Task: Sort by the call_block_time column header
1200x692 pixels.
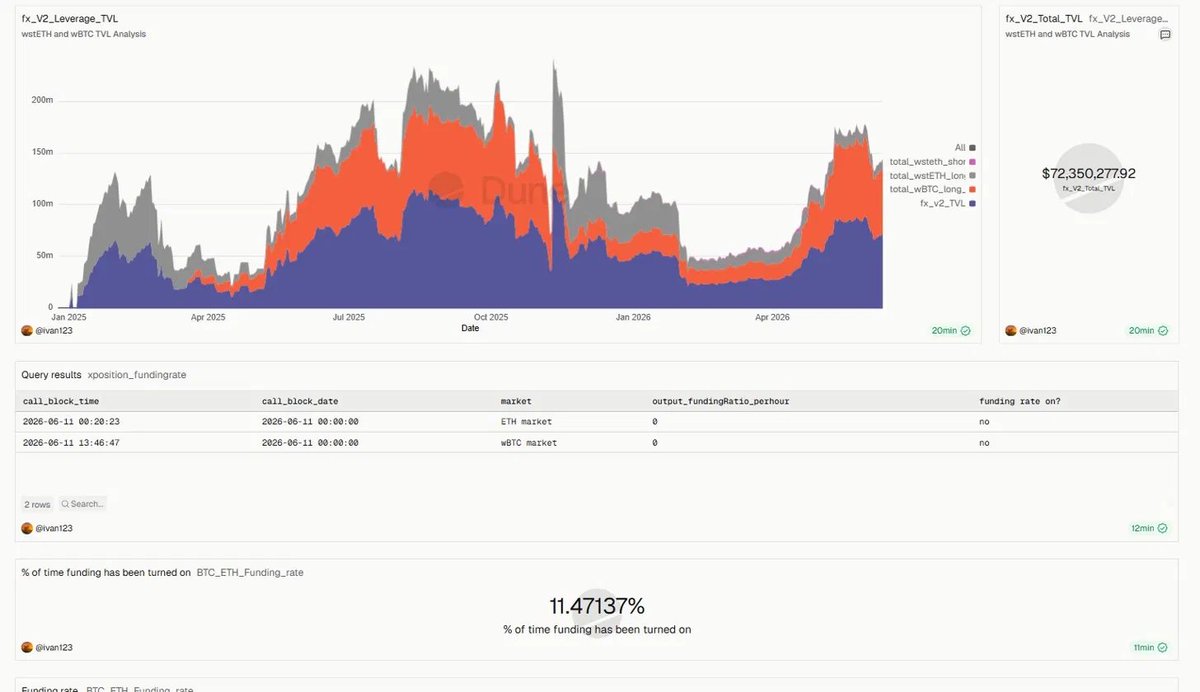Action: coord(60,401)
